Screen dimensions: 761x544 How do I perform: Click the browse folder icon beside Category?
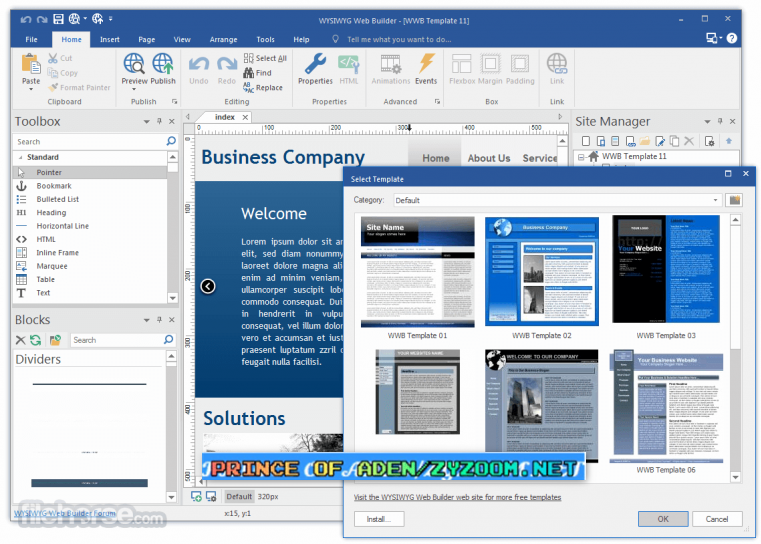tap(735, 200)
